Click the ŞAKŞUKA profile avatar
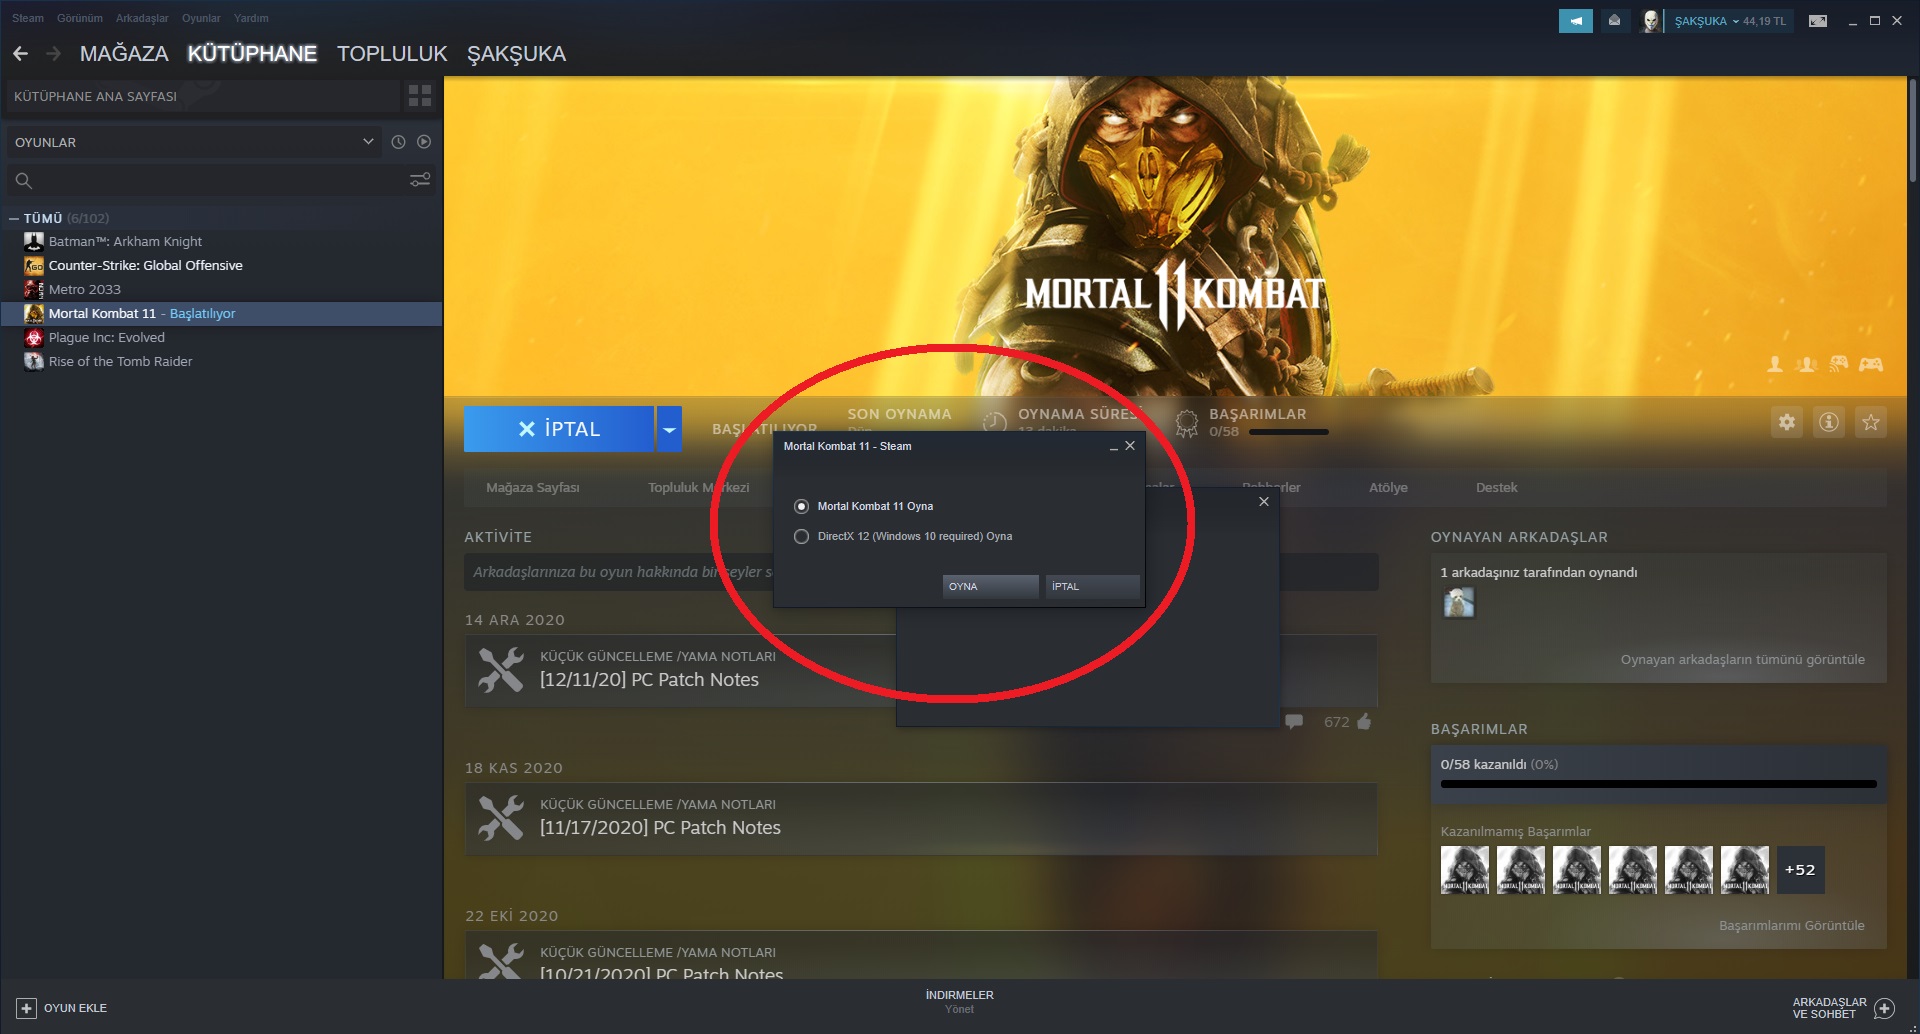1920x1034 pixels. point(1651,20)
